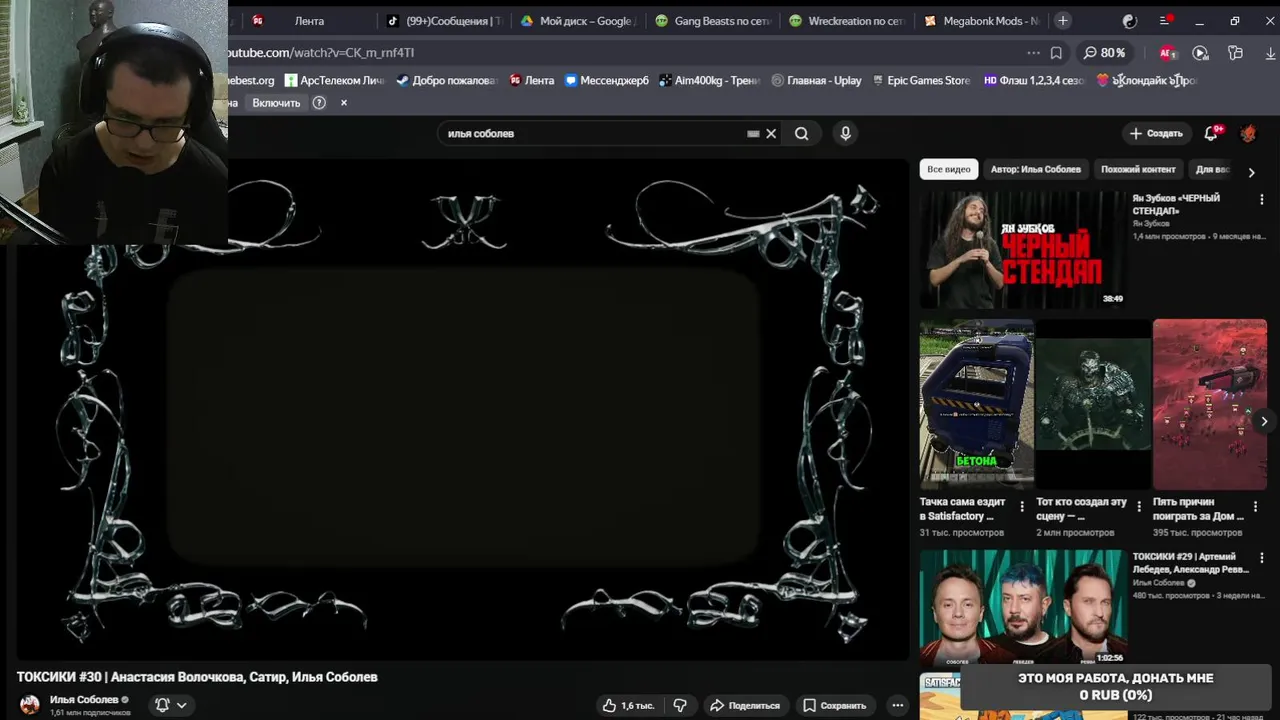This screenshot has height=720, width=1280.
Task: Open Илья Соболев channel avatar
Action: [30, 705]
